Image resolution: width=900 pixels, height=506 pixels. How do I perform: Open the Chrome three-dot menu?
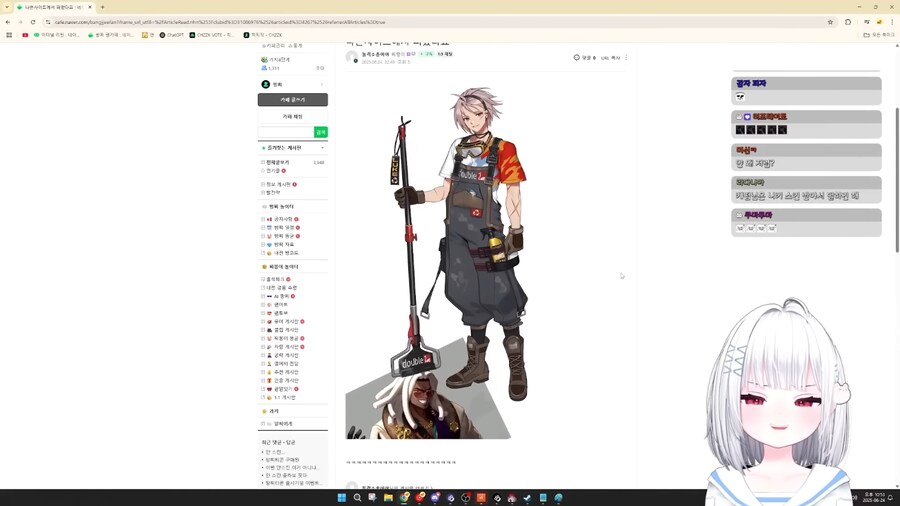pos(893,22)
